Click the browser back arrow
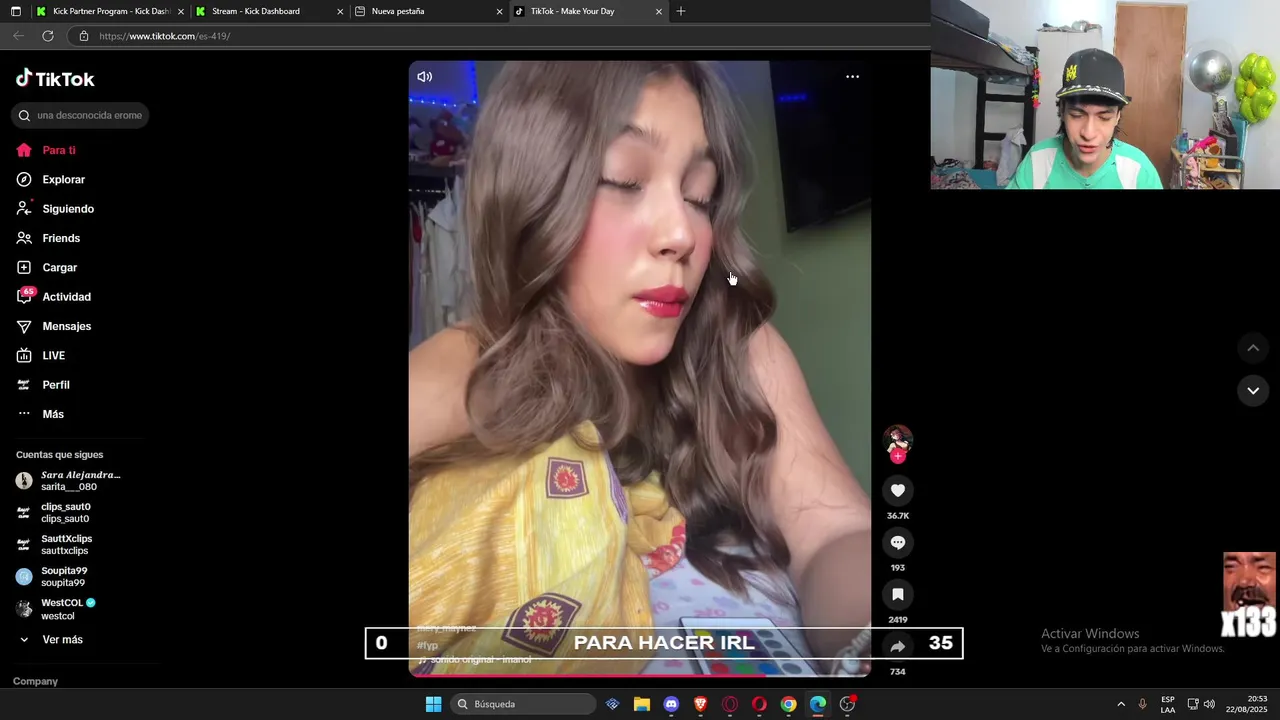The height and width of the screenshot is (720, 1280). tap(18, 36)
